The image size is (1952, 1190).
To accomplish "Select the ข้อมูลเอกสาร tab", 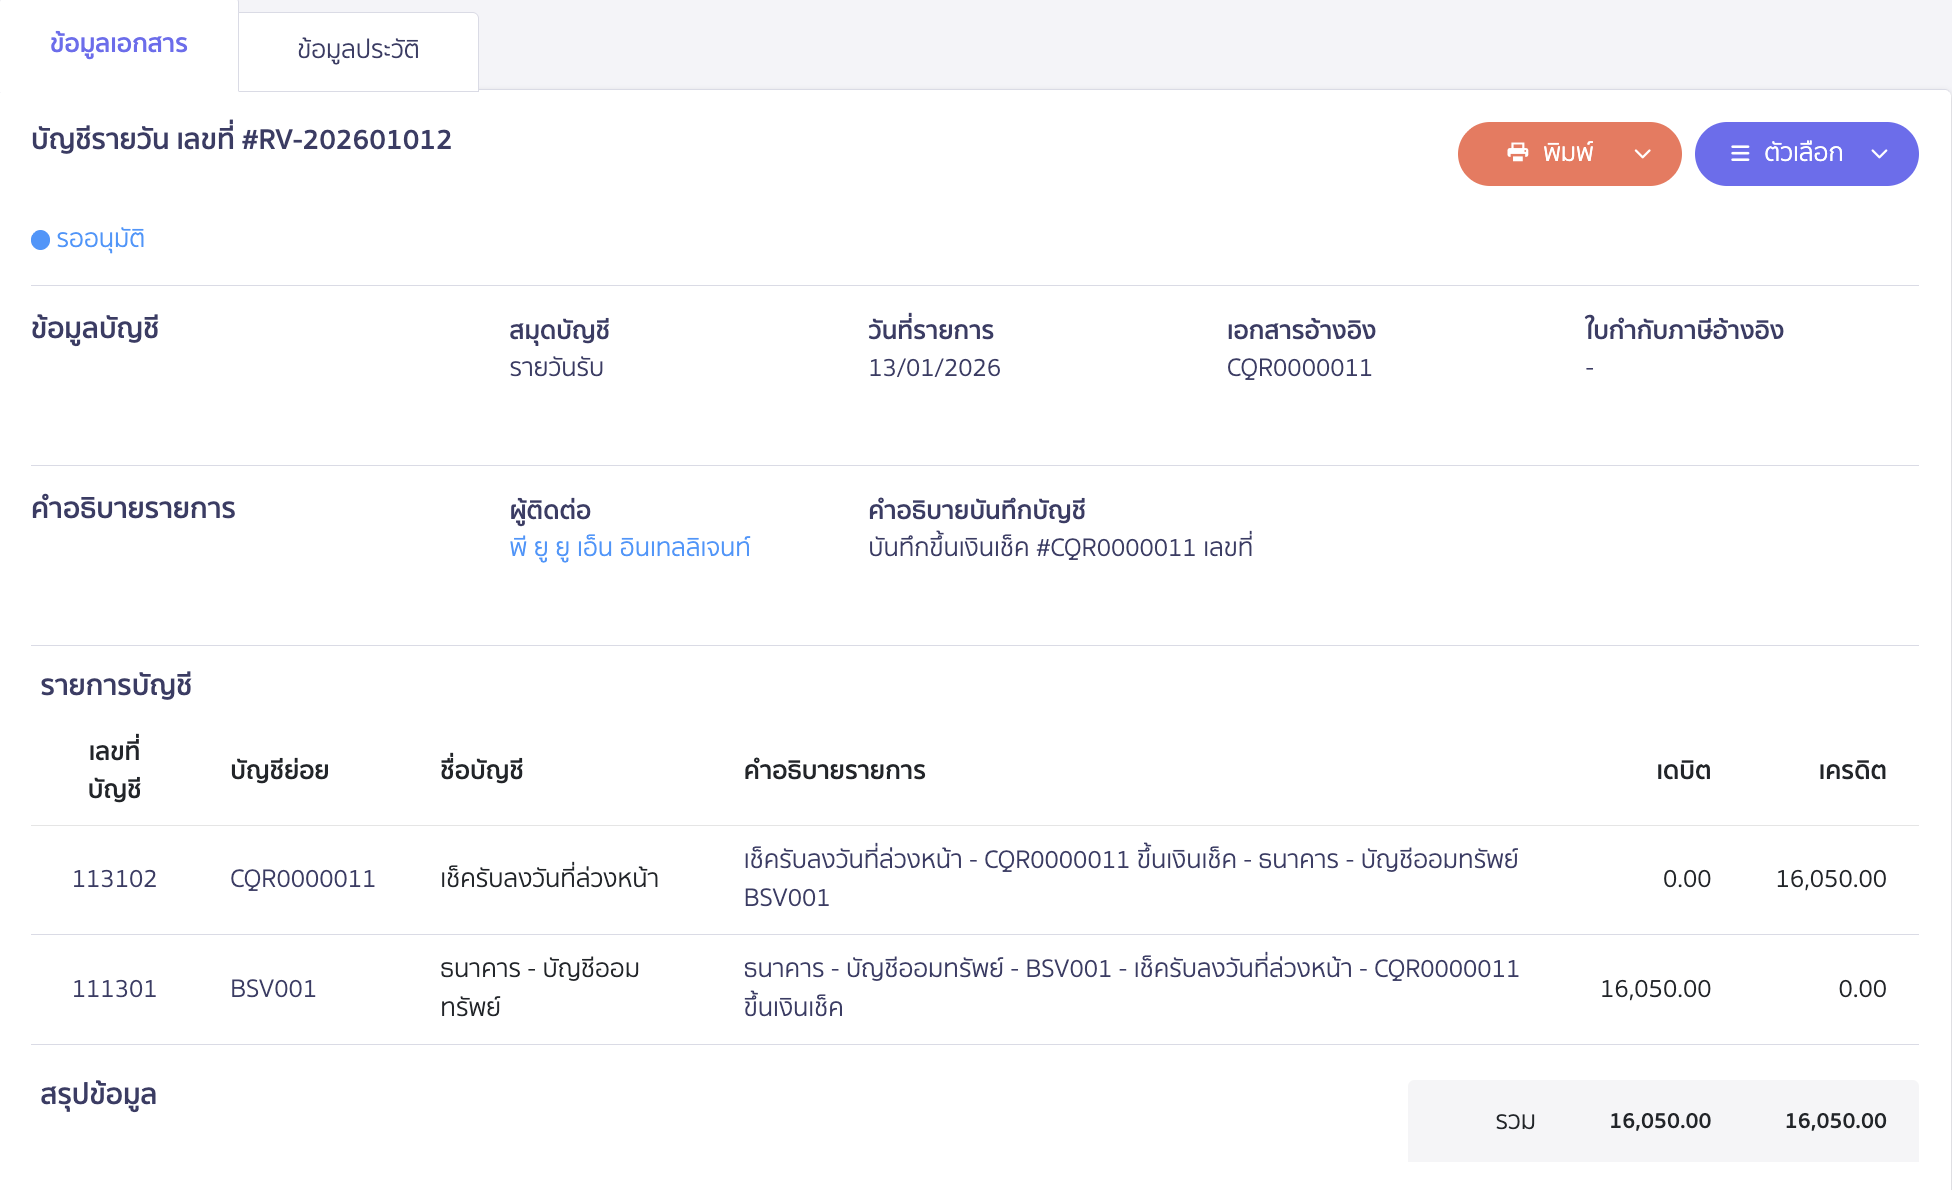I will 118,44.
